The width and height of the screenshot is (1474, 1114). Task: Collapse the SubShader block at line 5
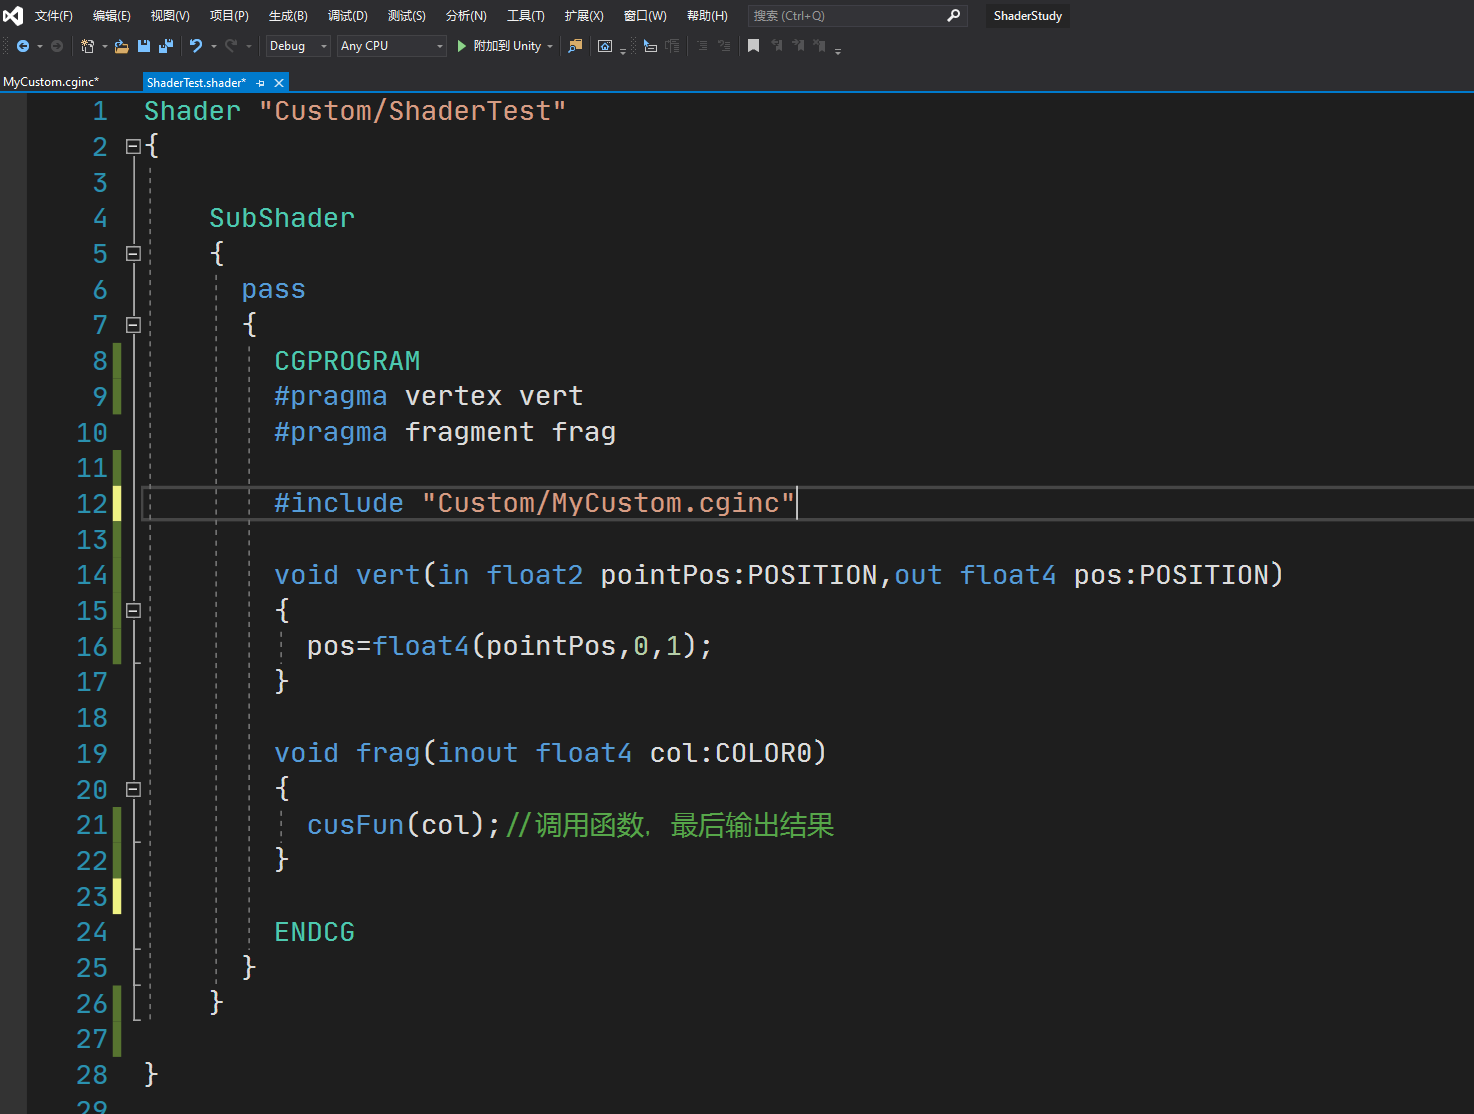pyautogui.click(x=133, y=253)
